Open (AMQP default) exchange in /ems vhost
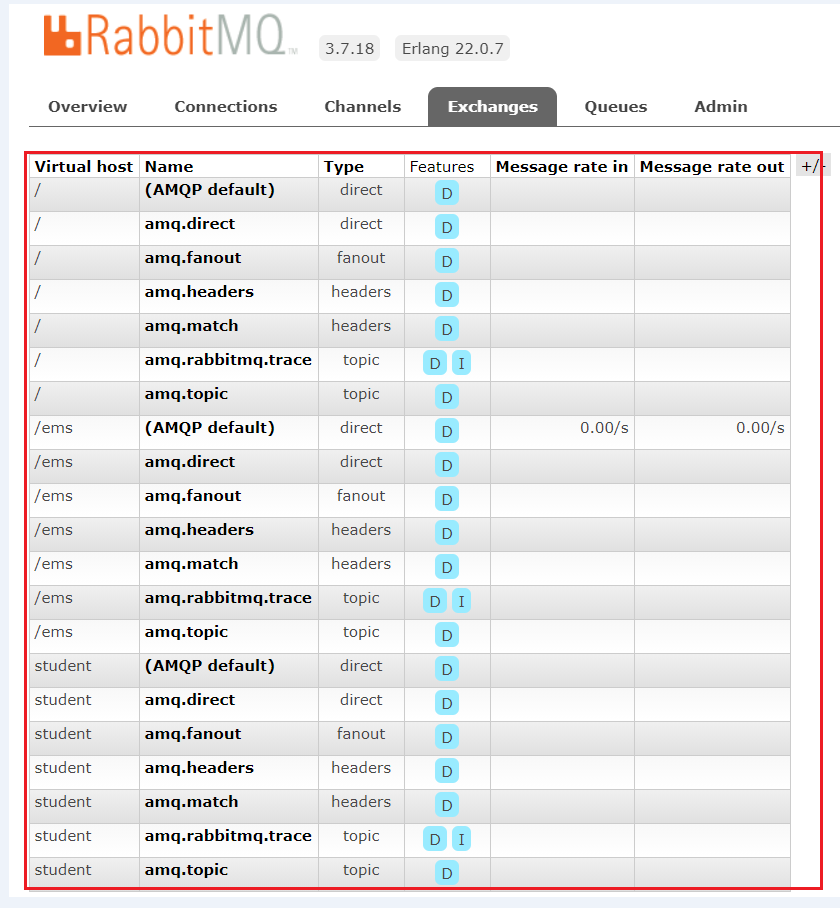The height and width of the screenshot is (908, 840). (210, 428)
